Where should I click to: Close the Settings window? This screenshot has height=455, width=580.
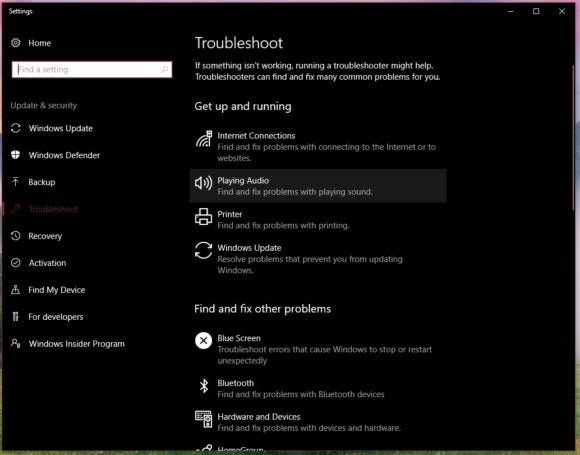coord(562,11)
